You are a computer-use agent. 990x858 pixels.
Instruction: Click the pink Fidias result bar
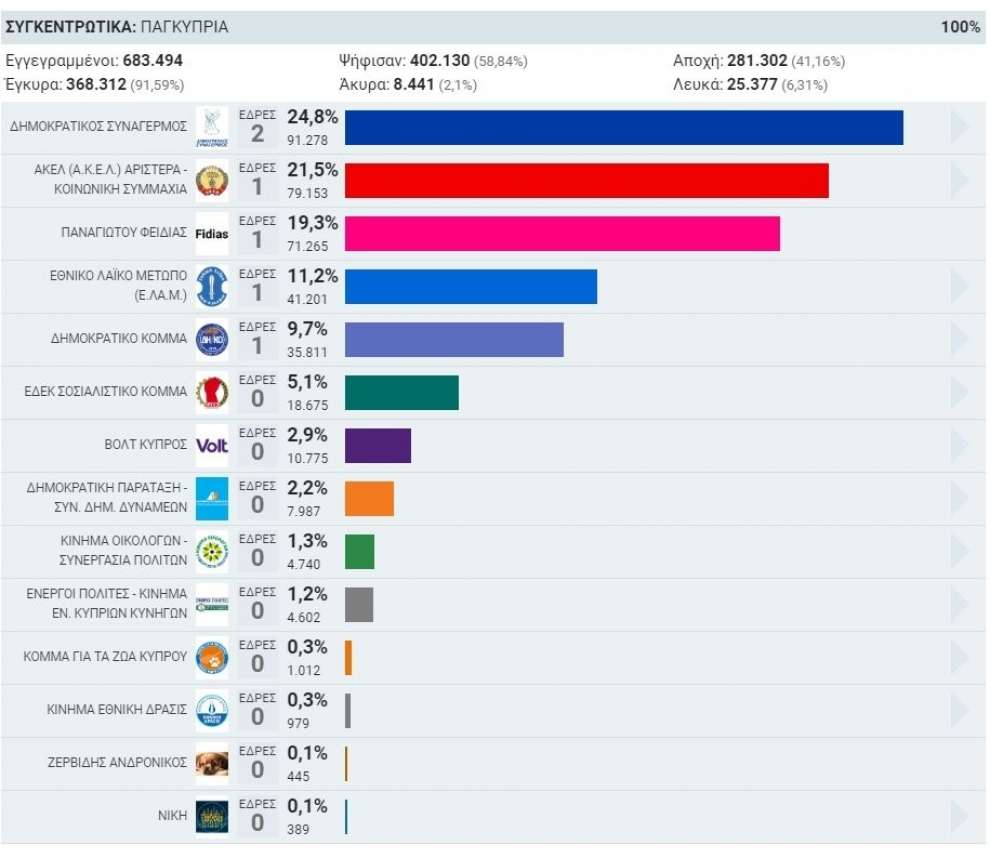pos(562,234)
